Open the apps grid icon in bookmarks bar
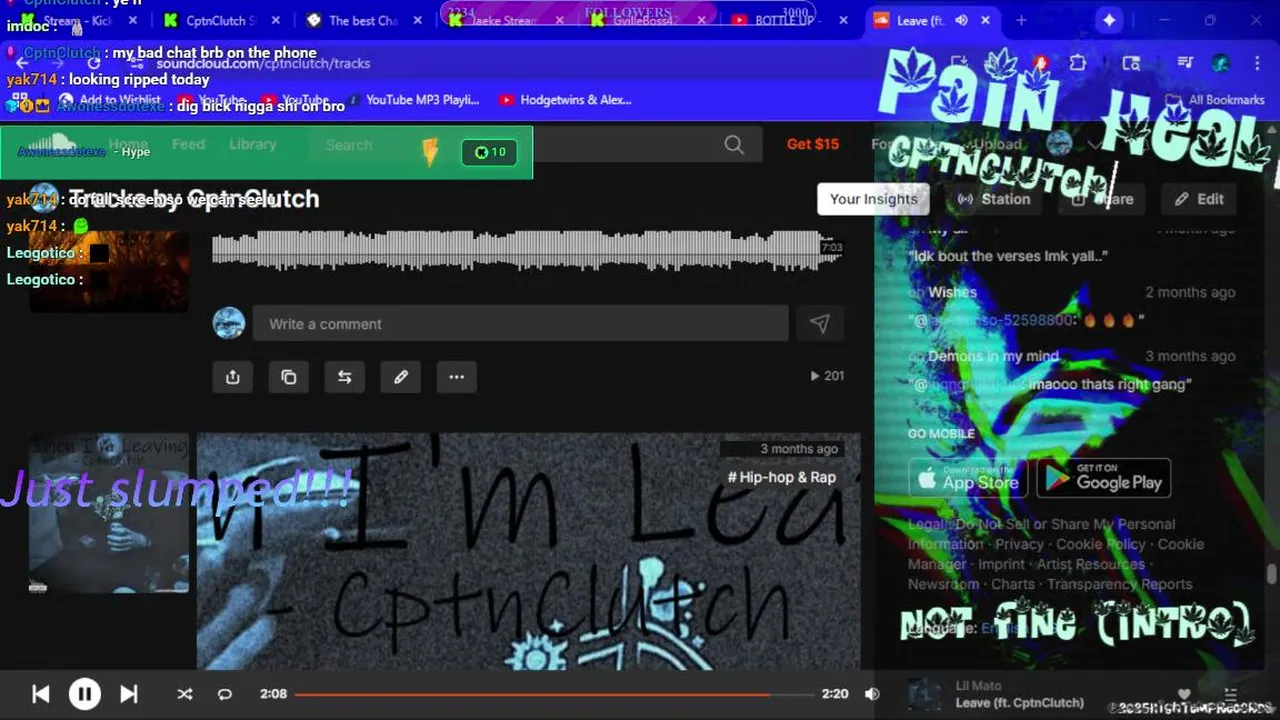Screen dimensions: 1280x720 20,100
